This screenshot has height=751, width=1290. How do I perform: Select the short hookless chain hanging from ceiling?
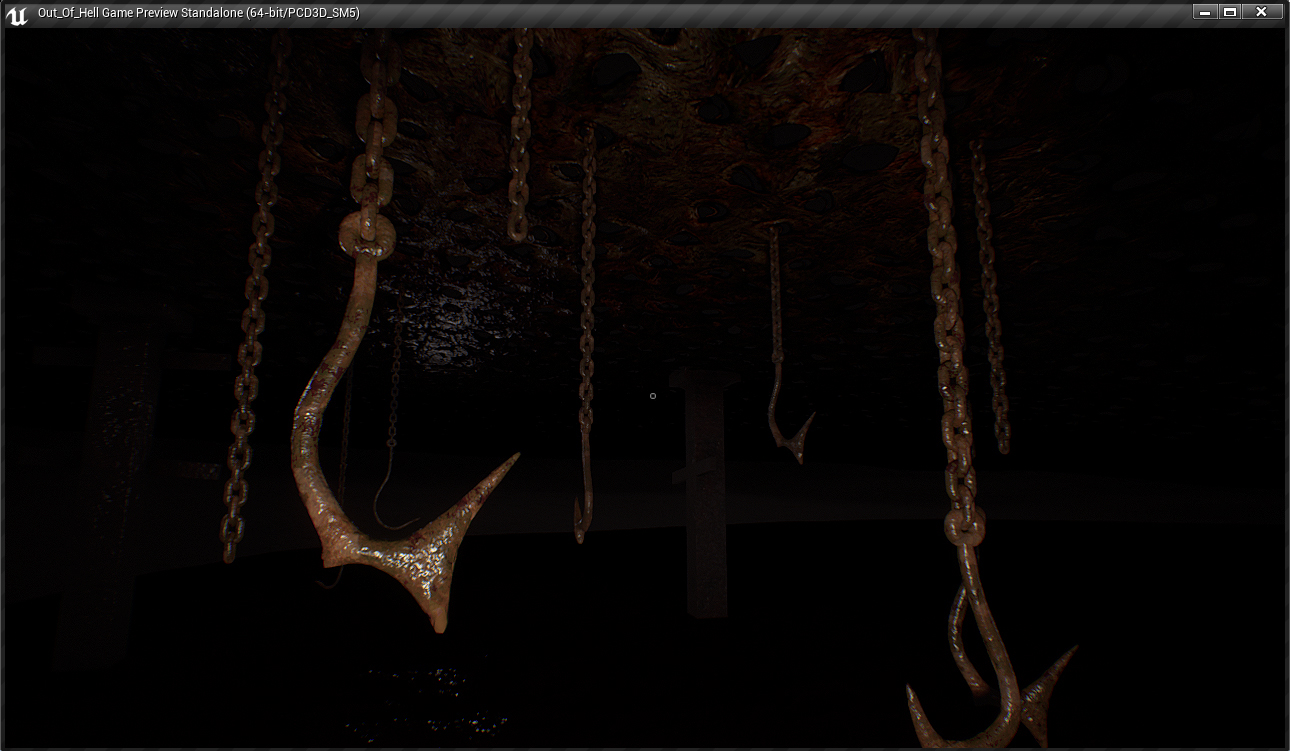pyautogui.click(x=520, y=140)
